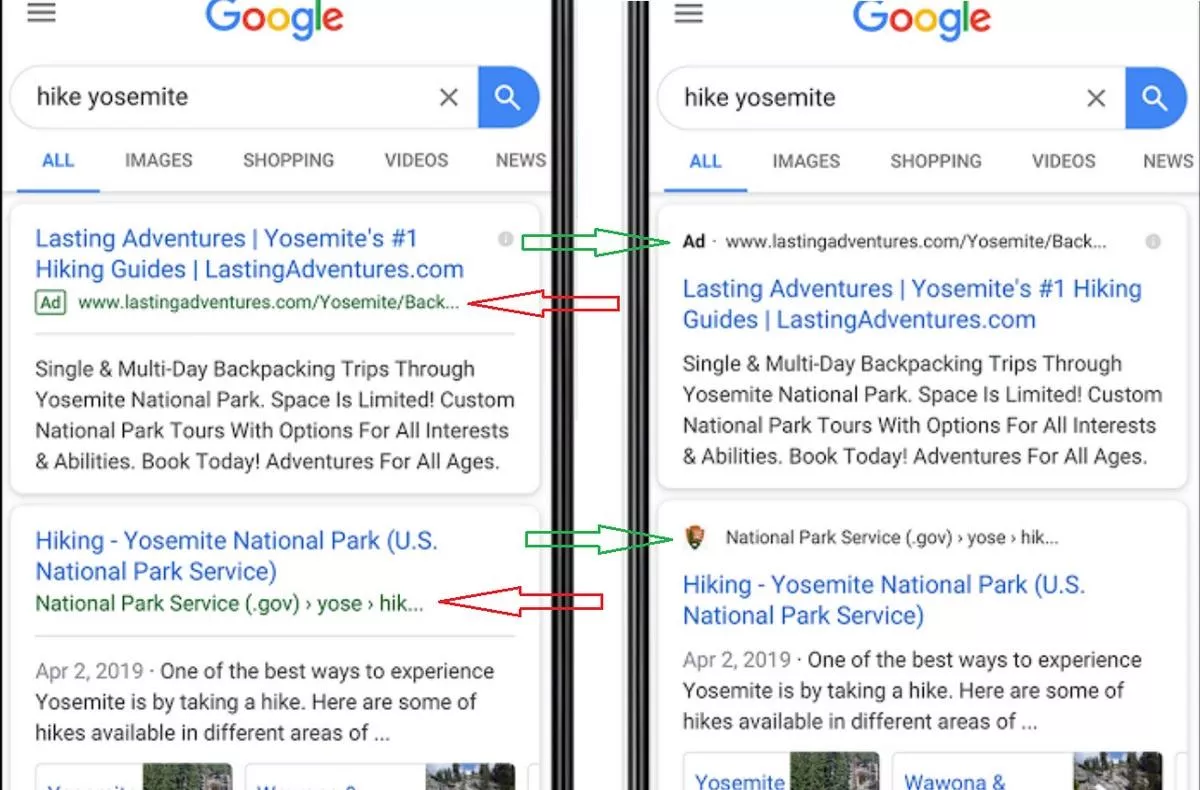The width and height of the screenshot is (1200, 790).
Task: Click ad info icon on left Lasting Adventures result
Action: pyautogui.click(x=505, y=239)
